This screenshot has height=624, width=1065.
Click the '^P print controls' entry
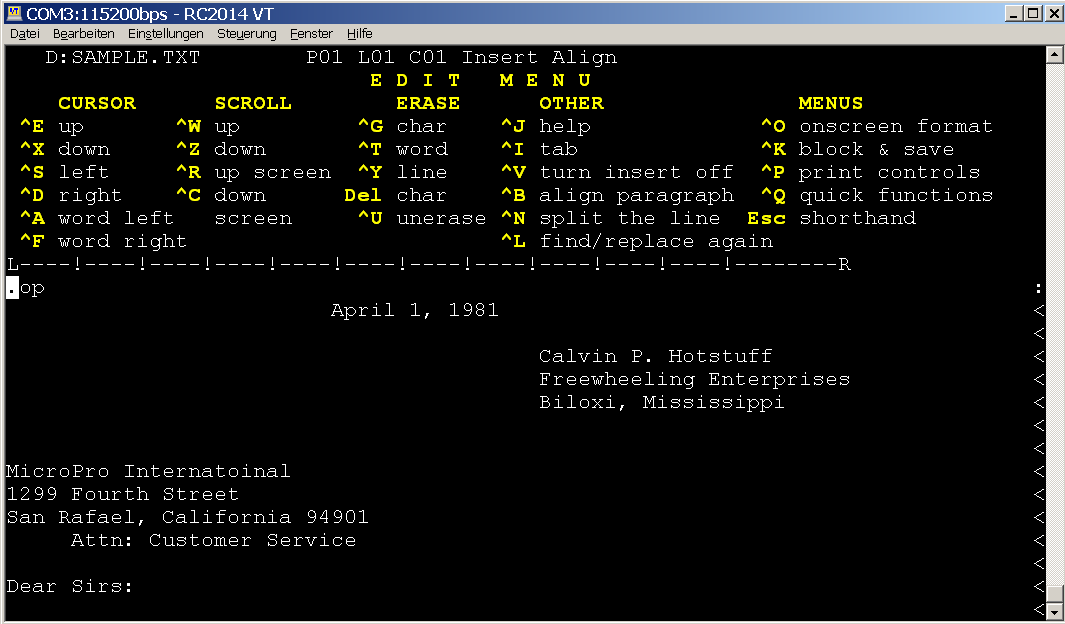[870, 172]
